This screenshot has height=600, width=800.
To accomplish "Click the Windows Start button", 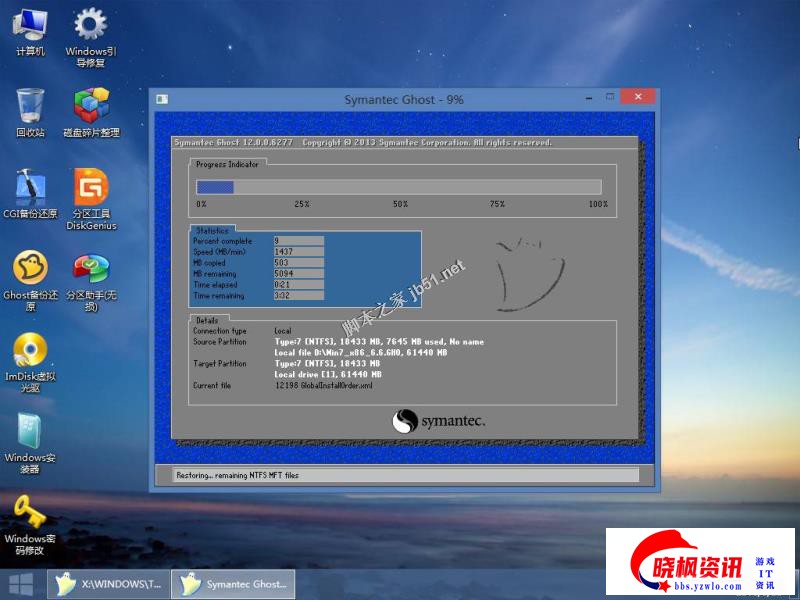I will click(20, 584).
